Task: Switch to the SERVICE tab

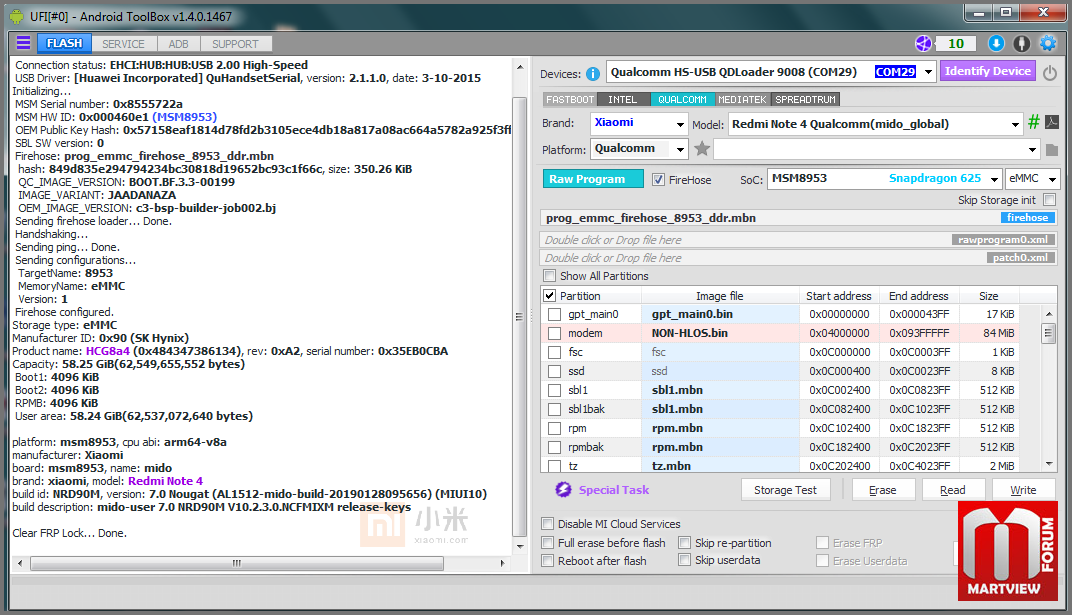Action: point(123,44)
